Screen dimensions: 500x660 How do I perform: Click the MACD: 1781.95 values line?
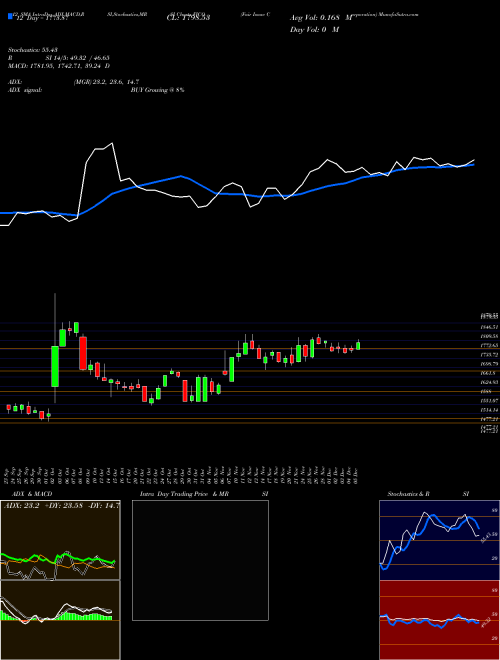59,66
